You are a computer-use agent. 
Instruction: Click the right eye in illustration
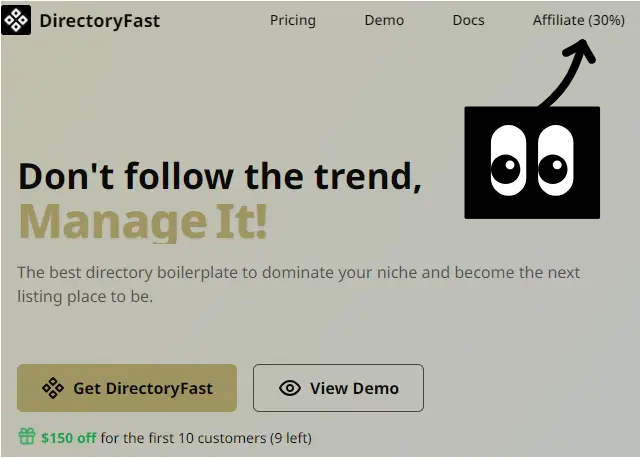coord(556,161)
